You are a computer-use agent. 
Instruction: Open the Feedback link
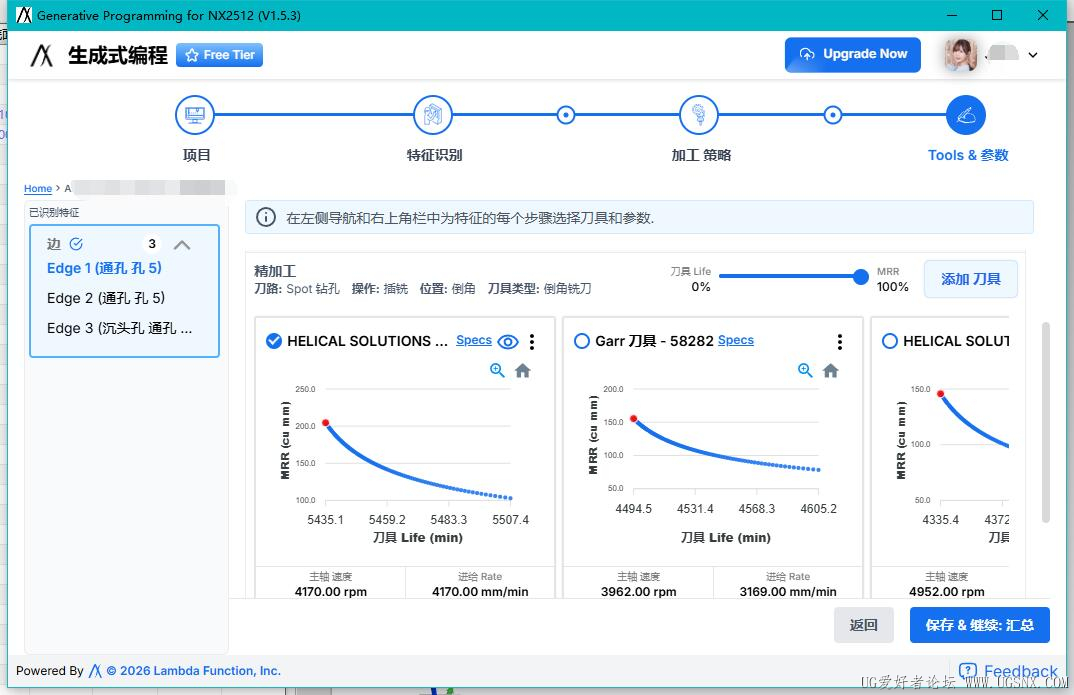coord(1021,672)
